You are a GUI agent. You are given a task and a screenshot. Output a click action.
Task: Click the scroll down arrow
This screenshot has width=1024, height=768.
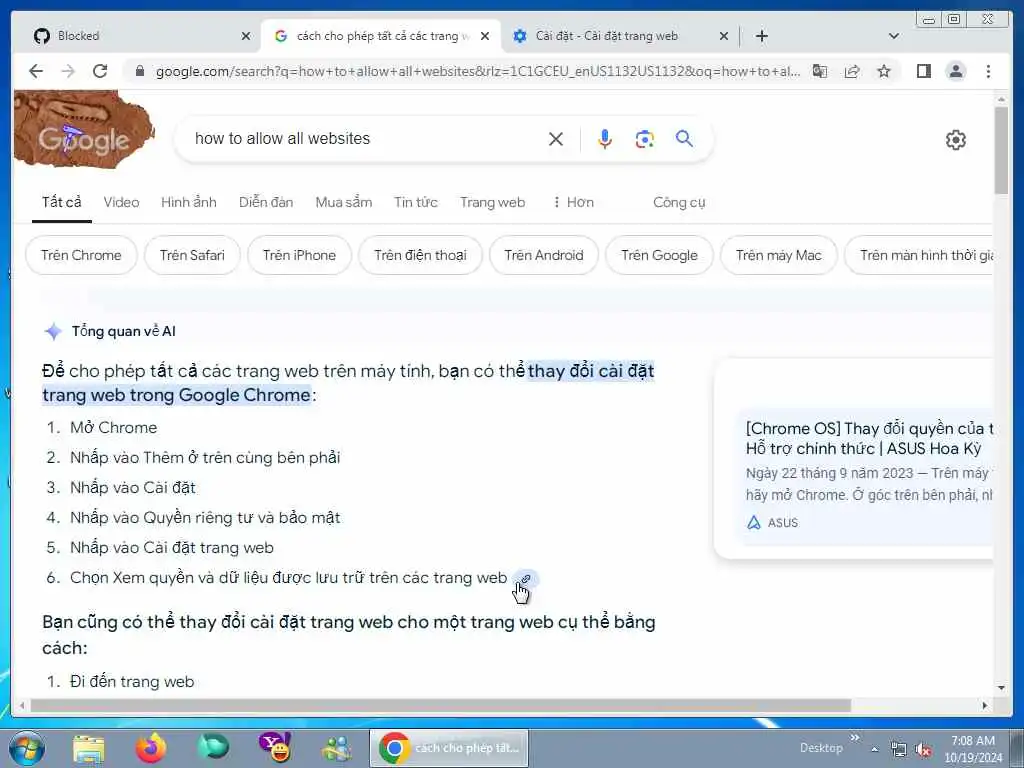click(1001, 688)
